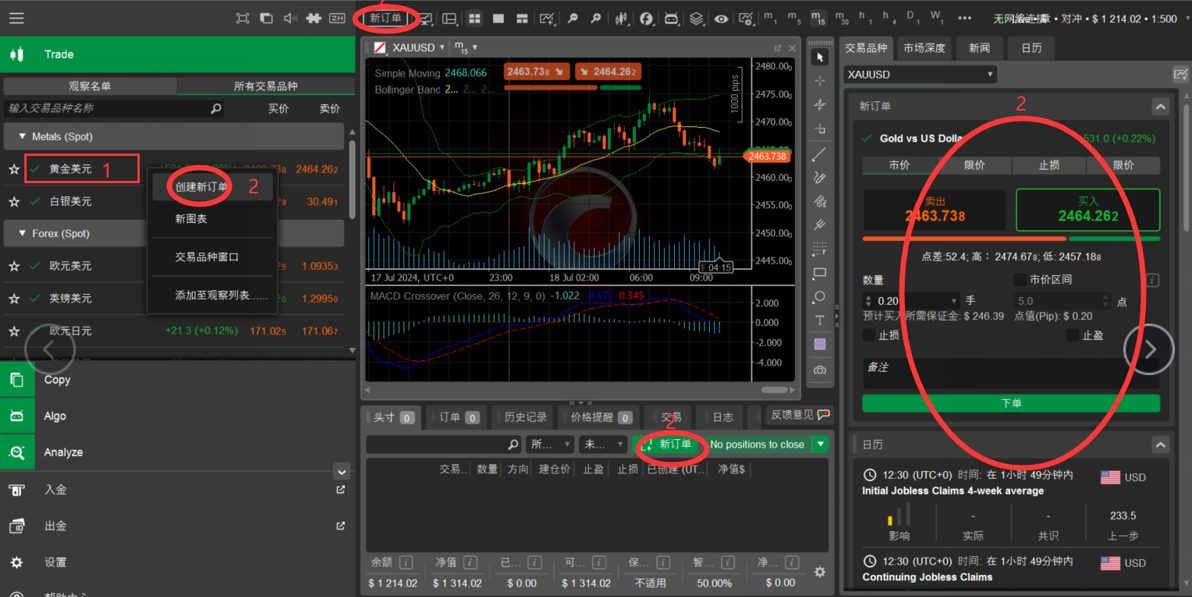This screenshot has height=597, width=1192.
Task: Click the green 下单 place order button
Action: tap(1011, 403)
